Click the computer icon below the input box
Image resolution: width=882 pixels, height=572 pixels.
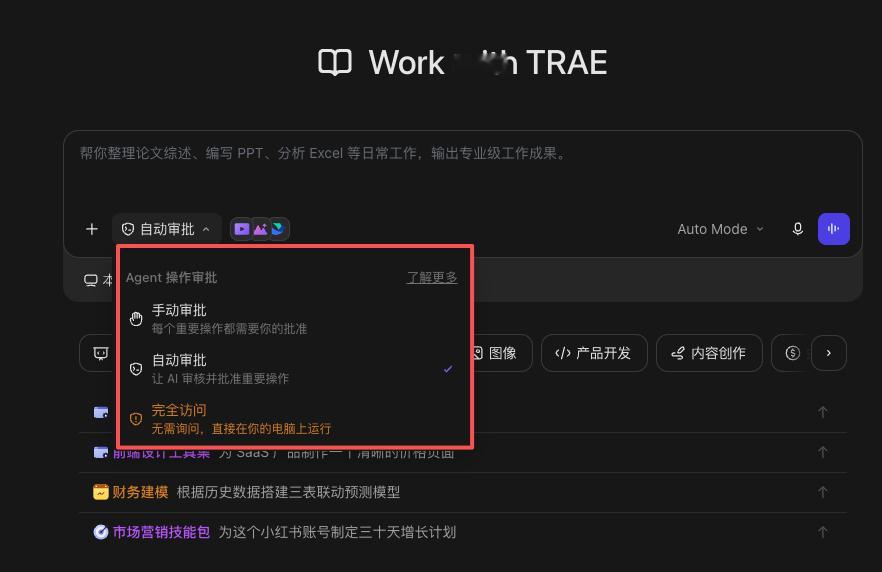click(x=91, y=280)
